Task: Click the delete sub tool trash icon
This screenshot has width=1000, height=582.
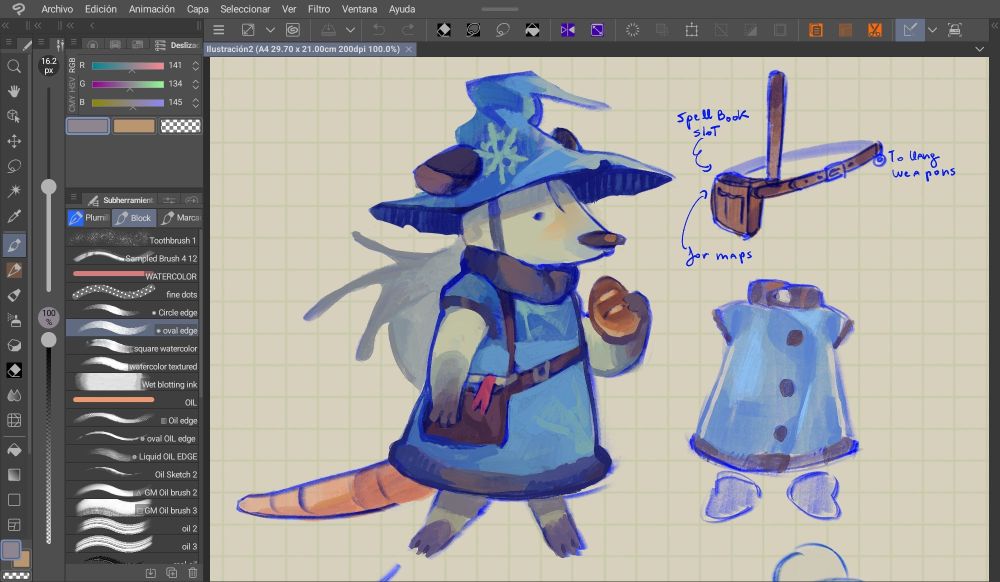Action: coord(193,573)
